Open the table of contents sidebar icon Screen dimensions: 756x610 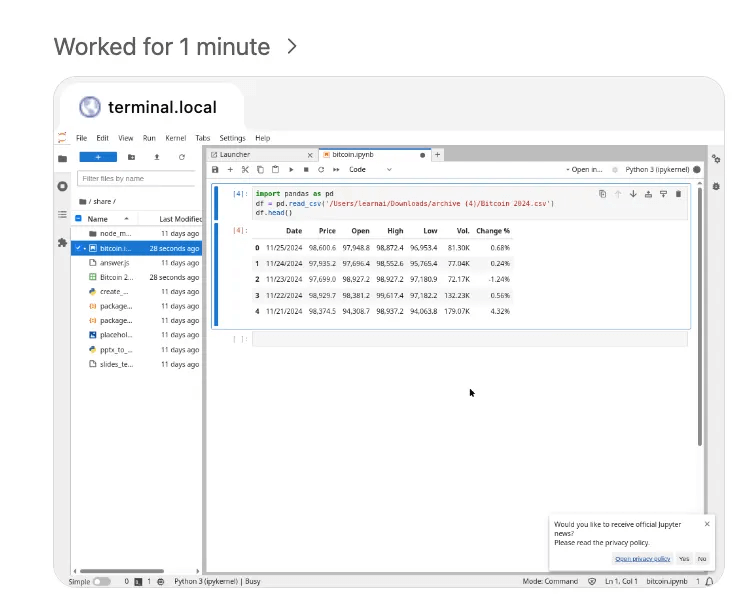63,214
